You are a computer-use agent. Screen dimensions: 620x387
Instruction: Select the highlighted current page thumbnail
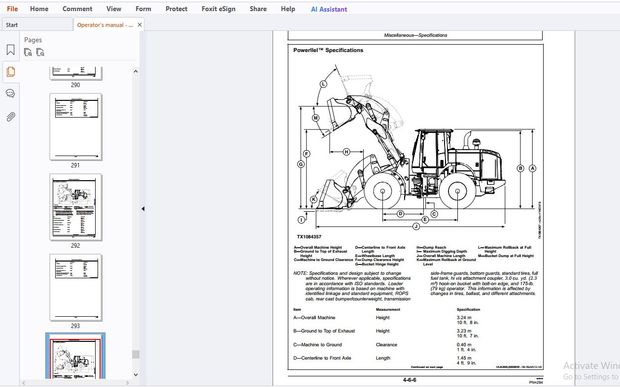click(x=76, y=356)
